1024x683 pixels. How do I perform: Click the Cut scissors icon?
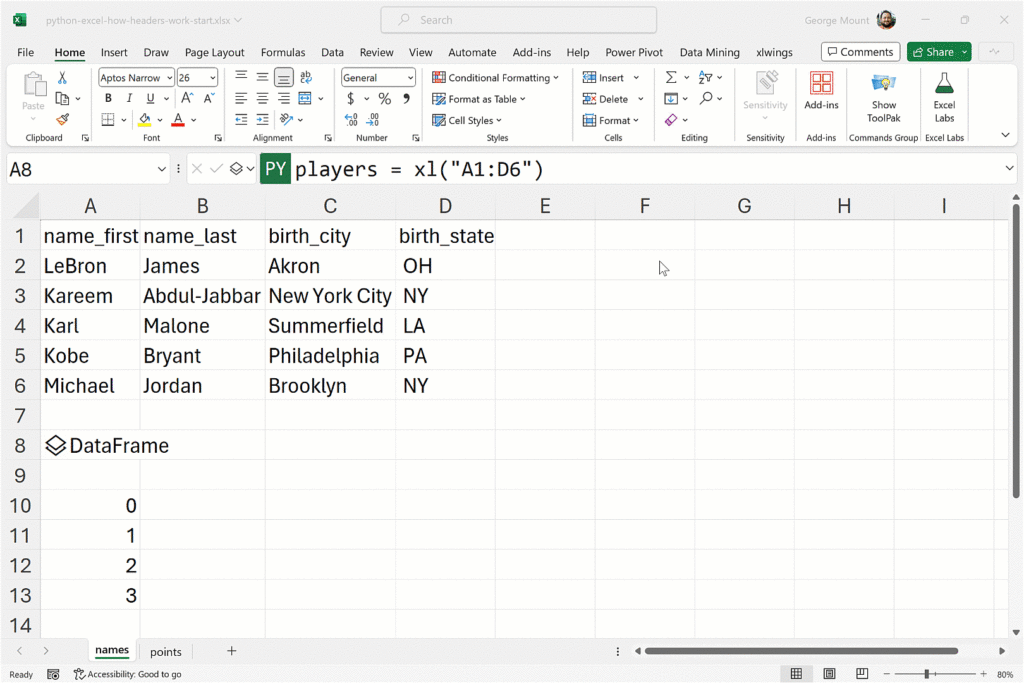coord(63,78)
